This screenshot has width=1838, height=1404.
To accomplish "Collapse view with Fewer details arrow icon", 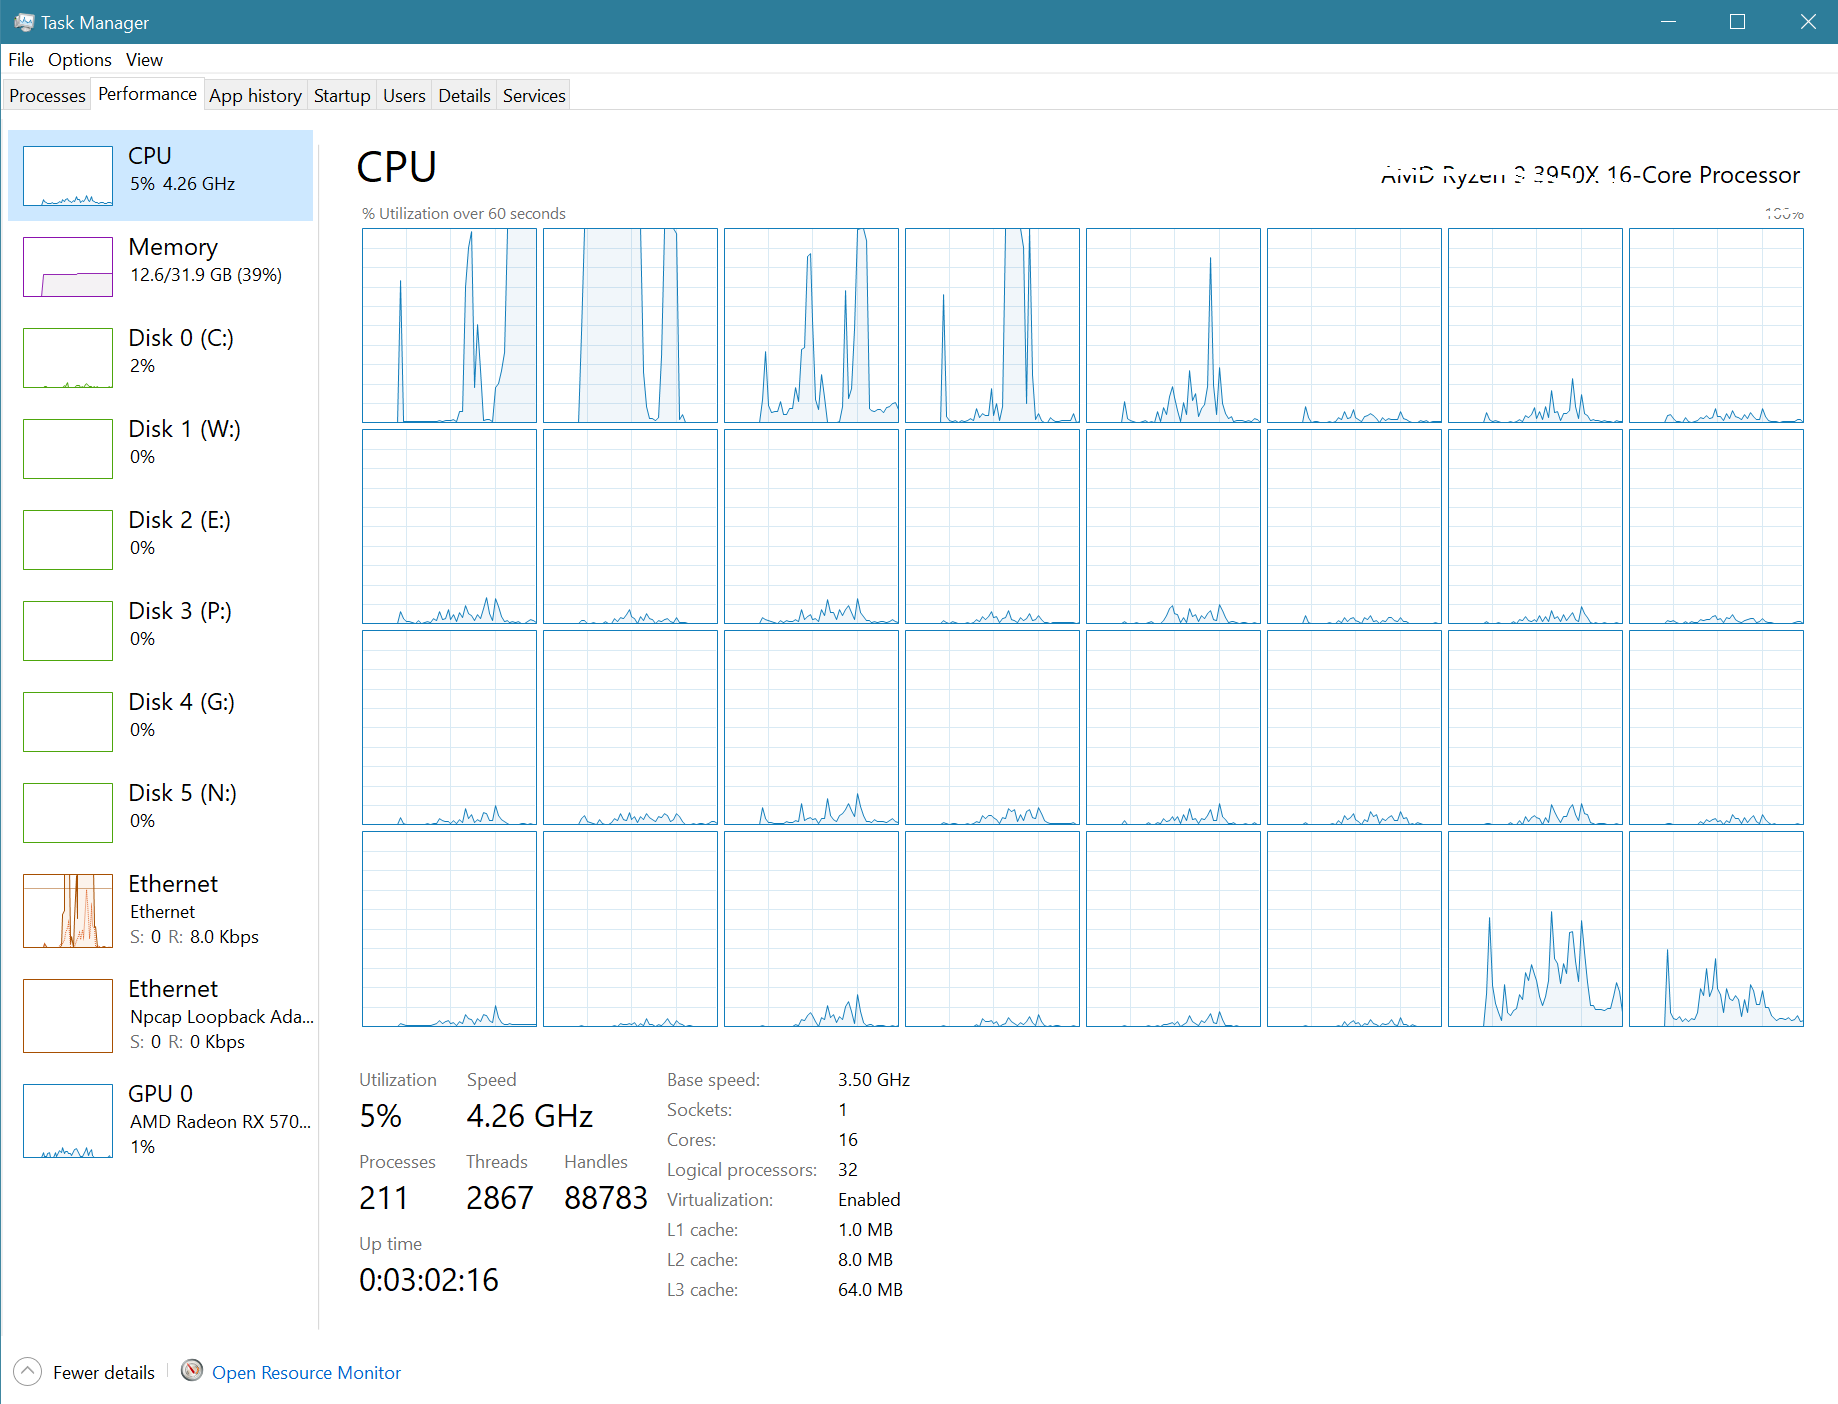I will (x=27, y=1371).
